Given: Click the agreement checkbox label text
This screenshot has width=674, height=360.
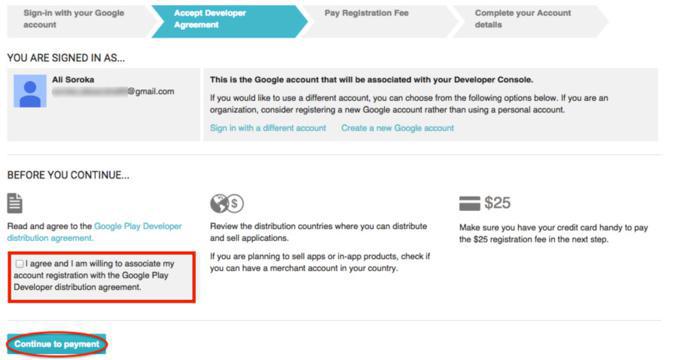Looking at the screenshot, I should [94, 275].
